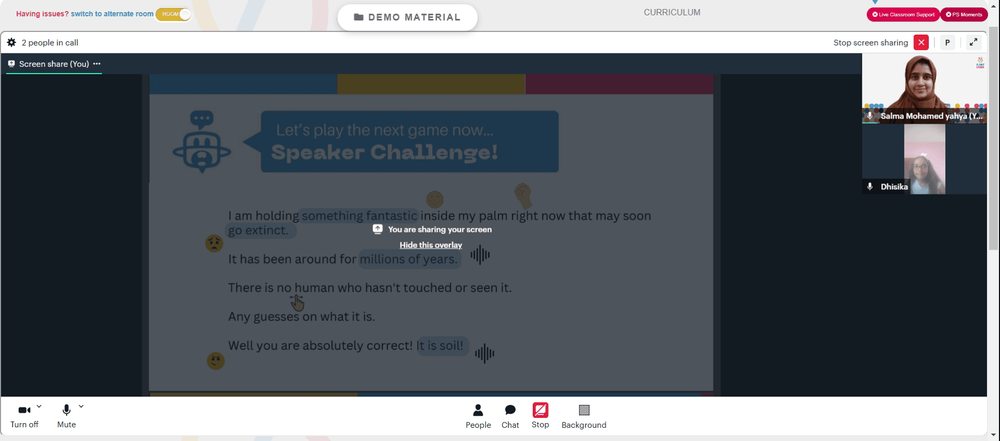Image resolution: width=1000 pixels, height=441 pixels.
Task: Open the screen share three-dots menu
Action: coord(97,64)
